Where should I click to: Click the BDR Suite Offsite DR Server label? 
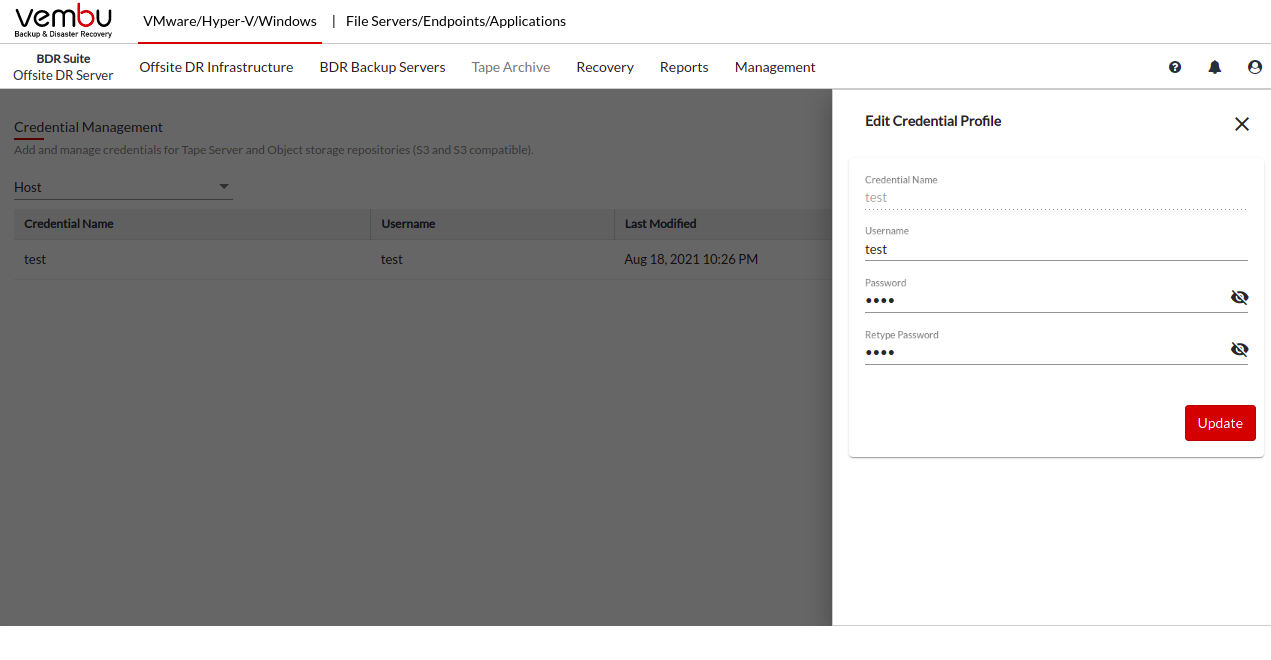[63, 67]
